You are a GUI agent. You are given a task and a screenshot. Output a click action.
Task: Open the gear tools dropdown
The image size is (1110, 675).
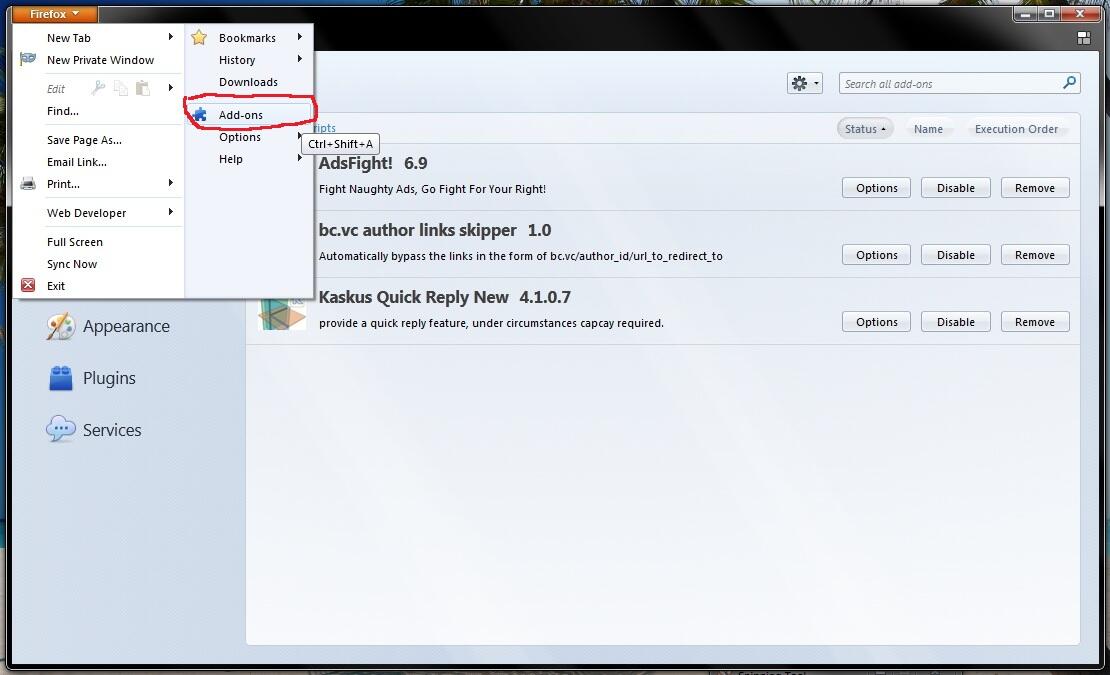pos(805,83)
